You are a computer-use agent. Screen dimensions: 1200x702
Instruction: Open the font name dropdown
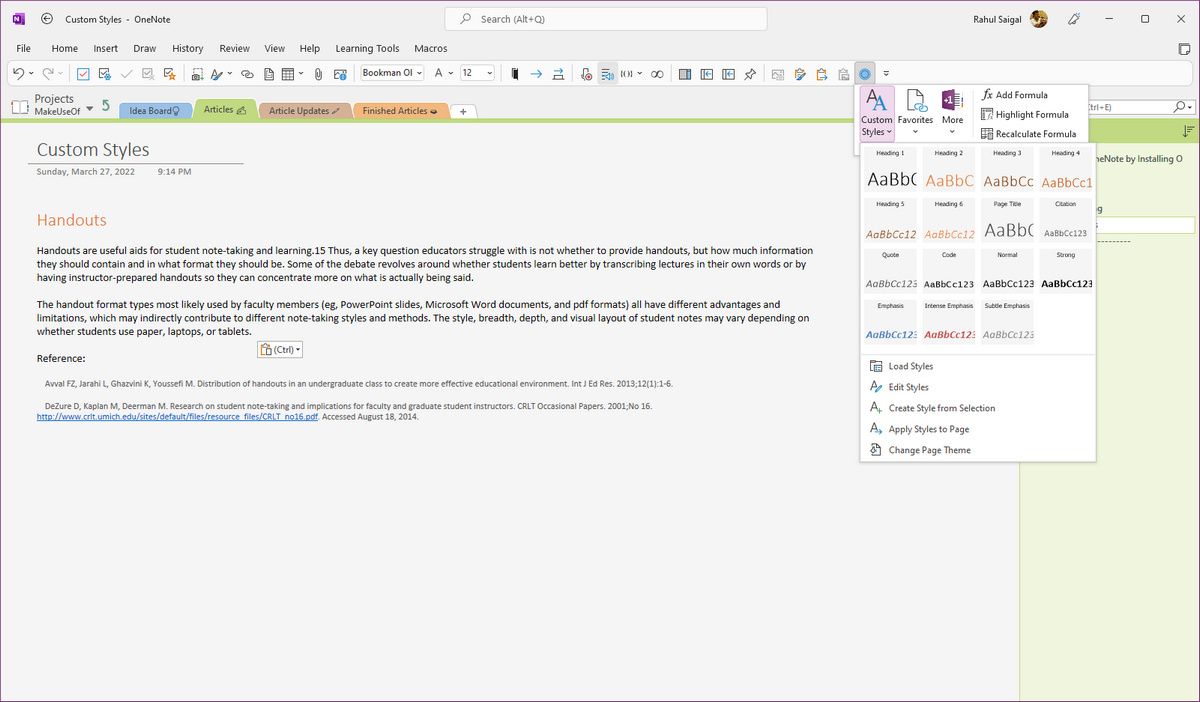click(x=418, y=73)
